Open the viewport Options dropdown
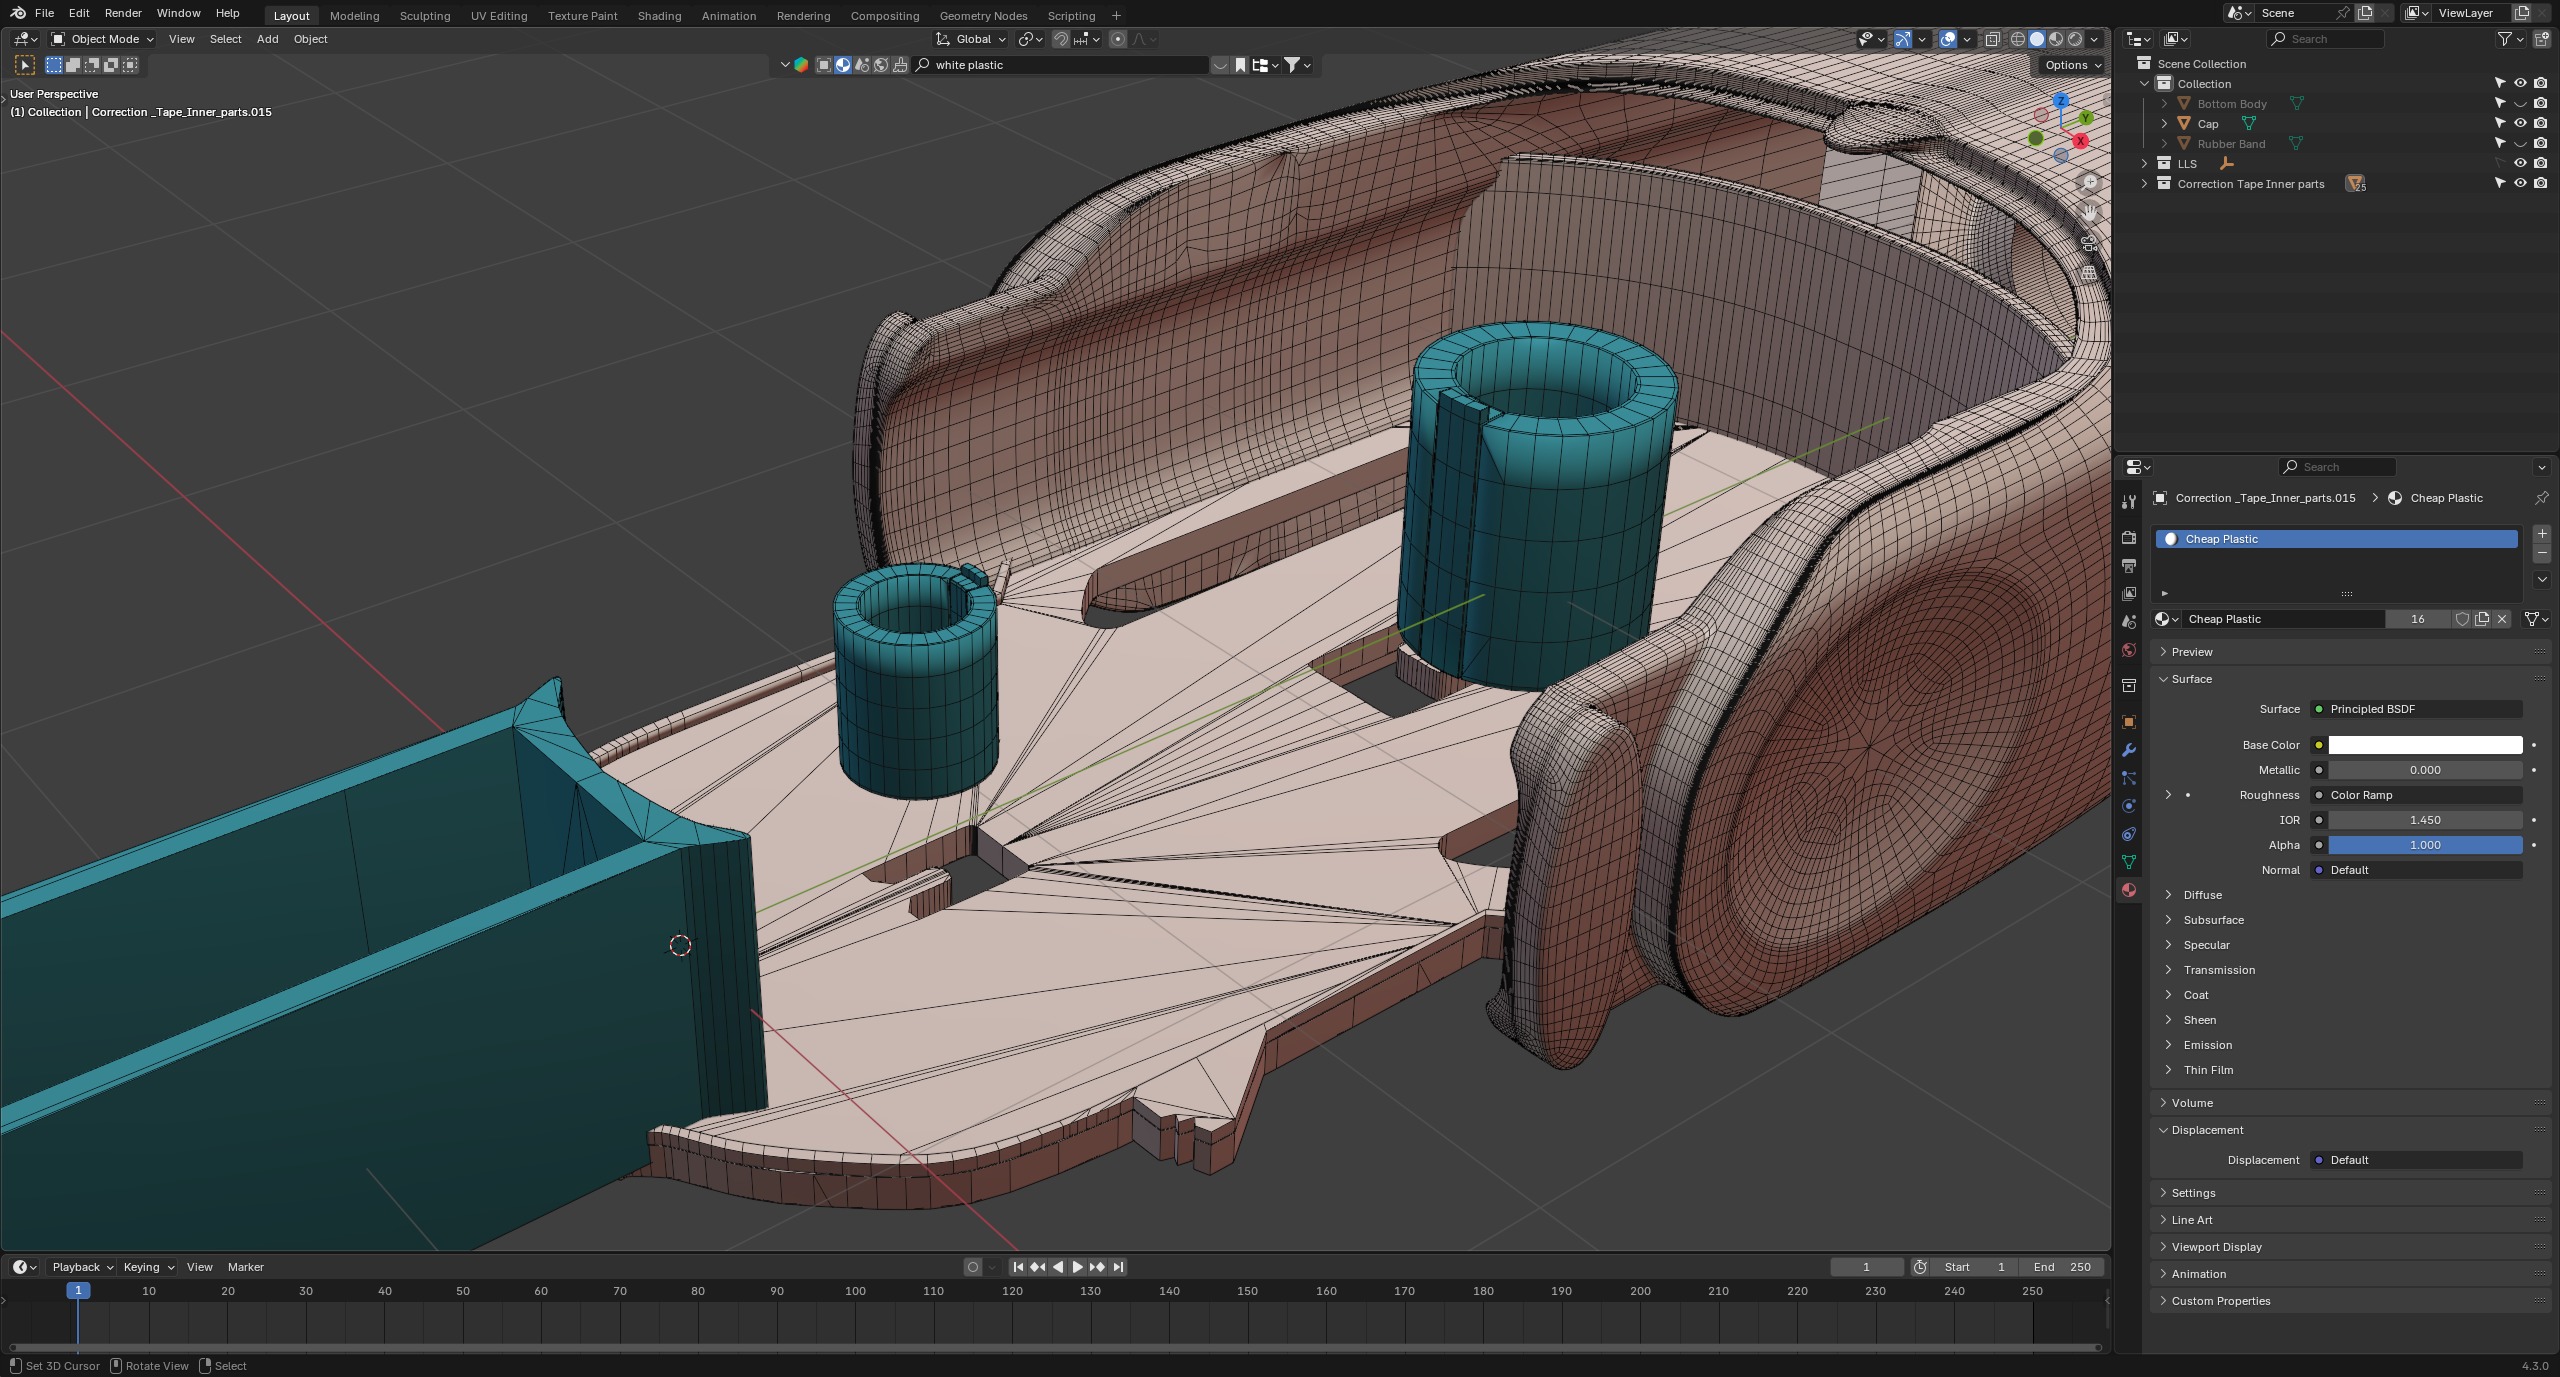The height and width of the screenshot is (1377, 2560). point(2073,65)
